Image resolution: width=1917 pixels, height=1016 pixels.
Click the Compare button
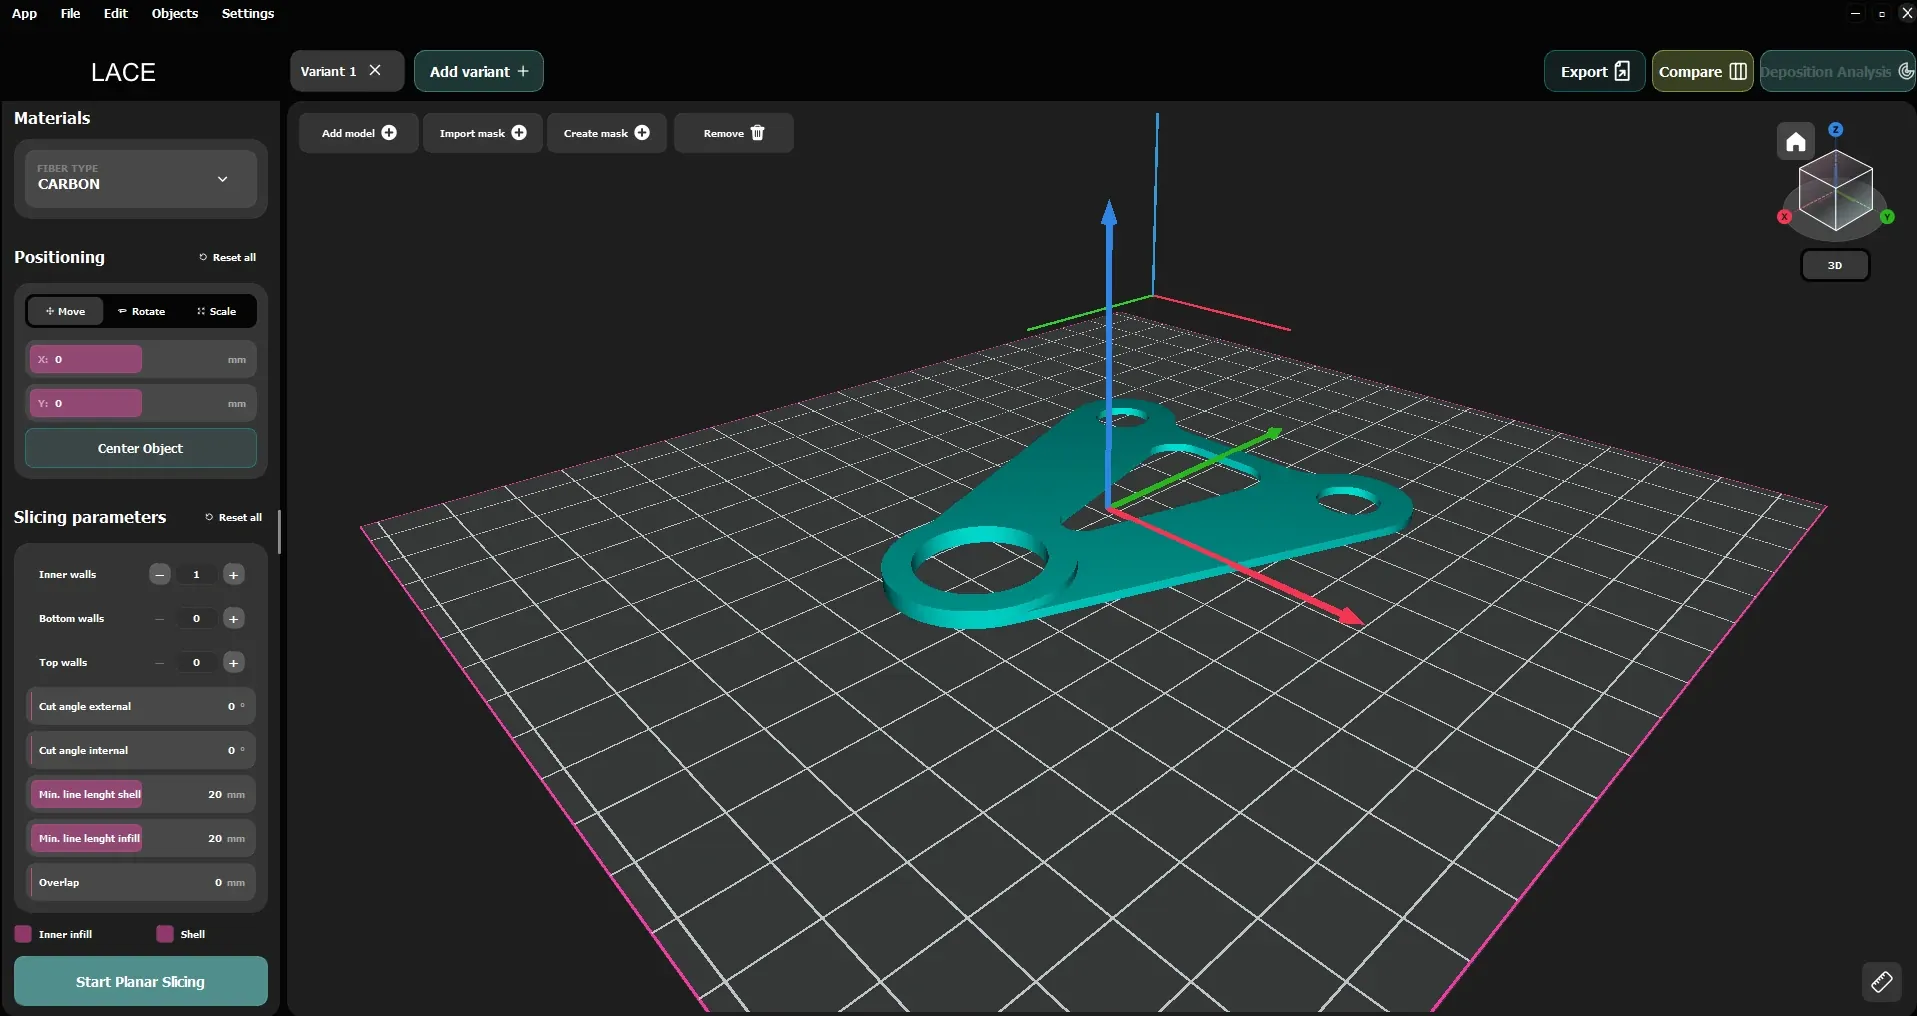coord(1702,71)
